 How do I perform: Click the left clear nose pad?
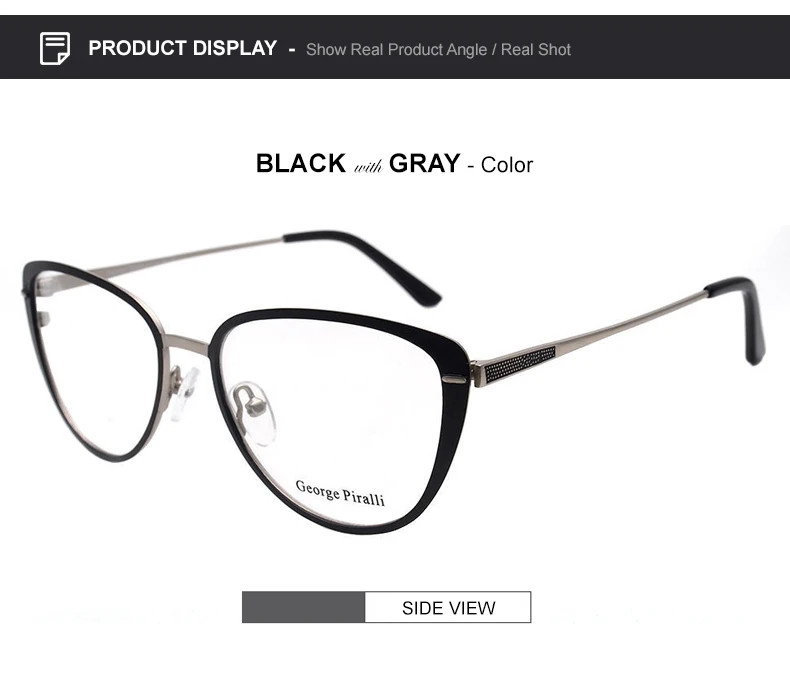181,391
